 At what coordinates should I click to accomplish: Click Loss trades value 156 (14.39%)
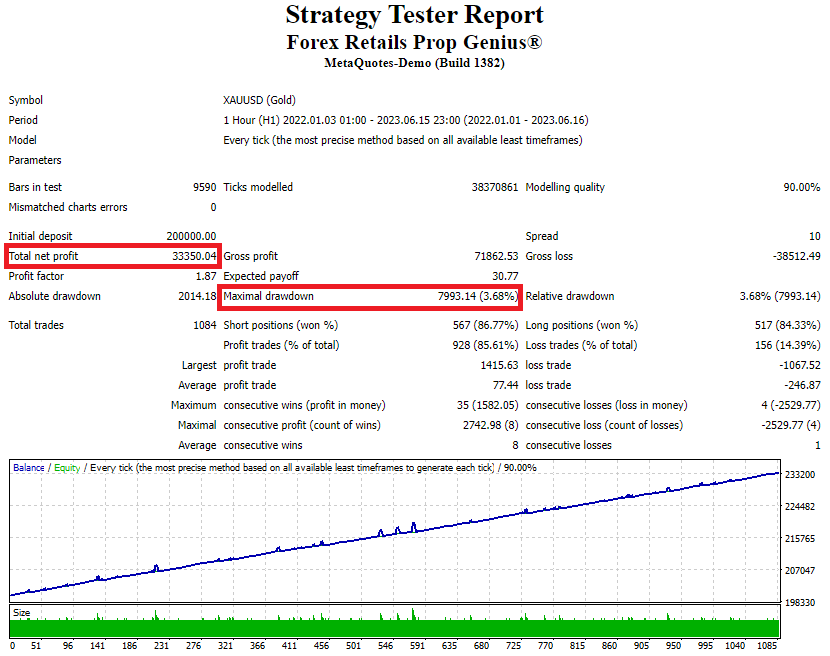tap(787, 345)
